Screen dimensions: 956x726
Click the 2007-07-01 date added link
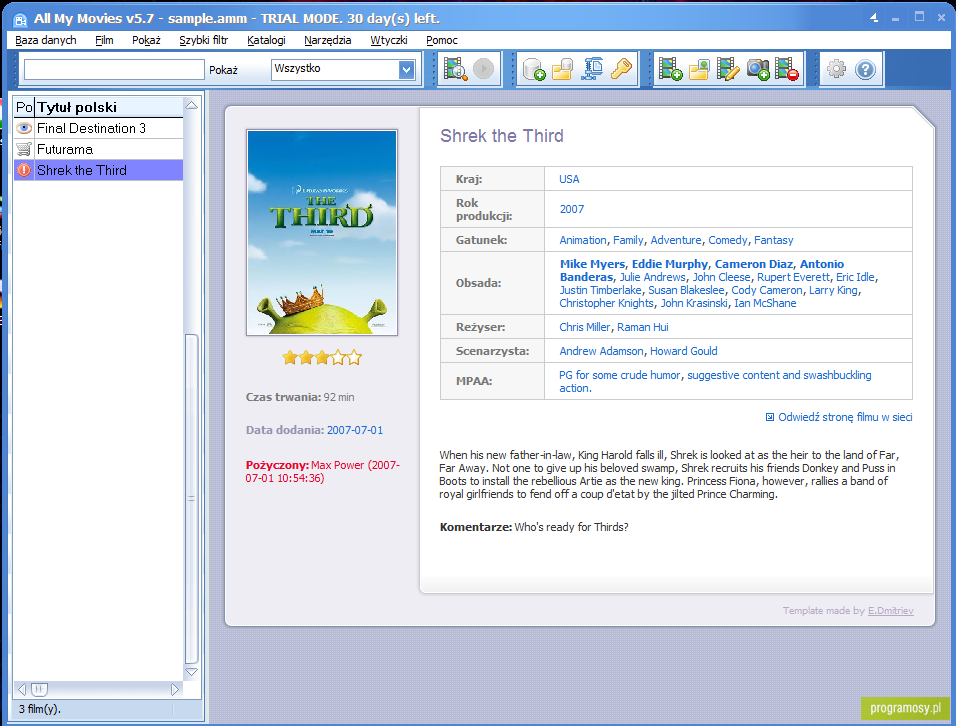pyautogui.click(x=355, y=430)
